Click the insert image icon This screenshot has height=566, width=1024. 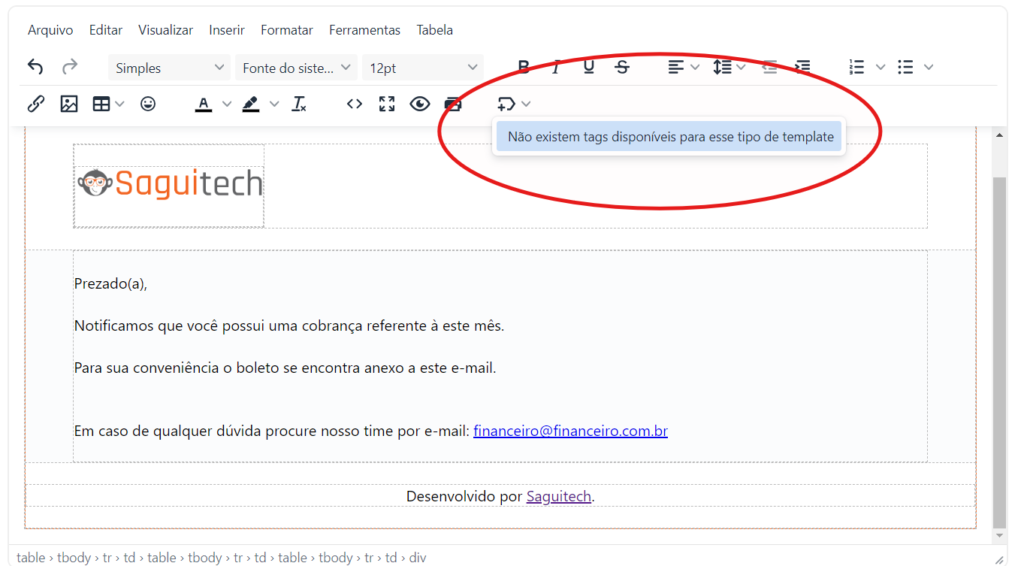[69, 104]
